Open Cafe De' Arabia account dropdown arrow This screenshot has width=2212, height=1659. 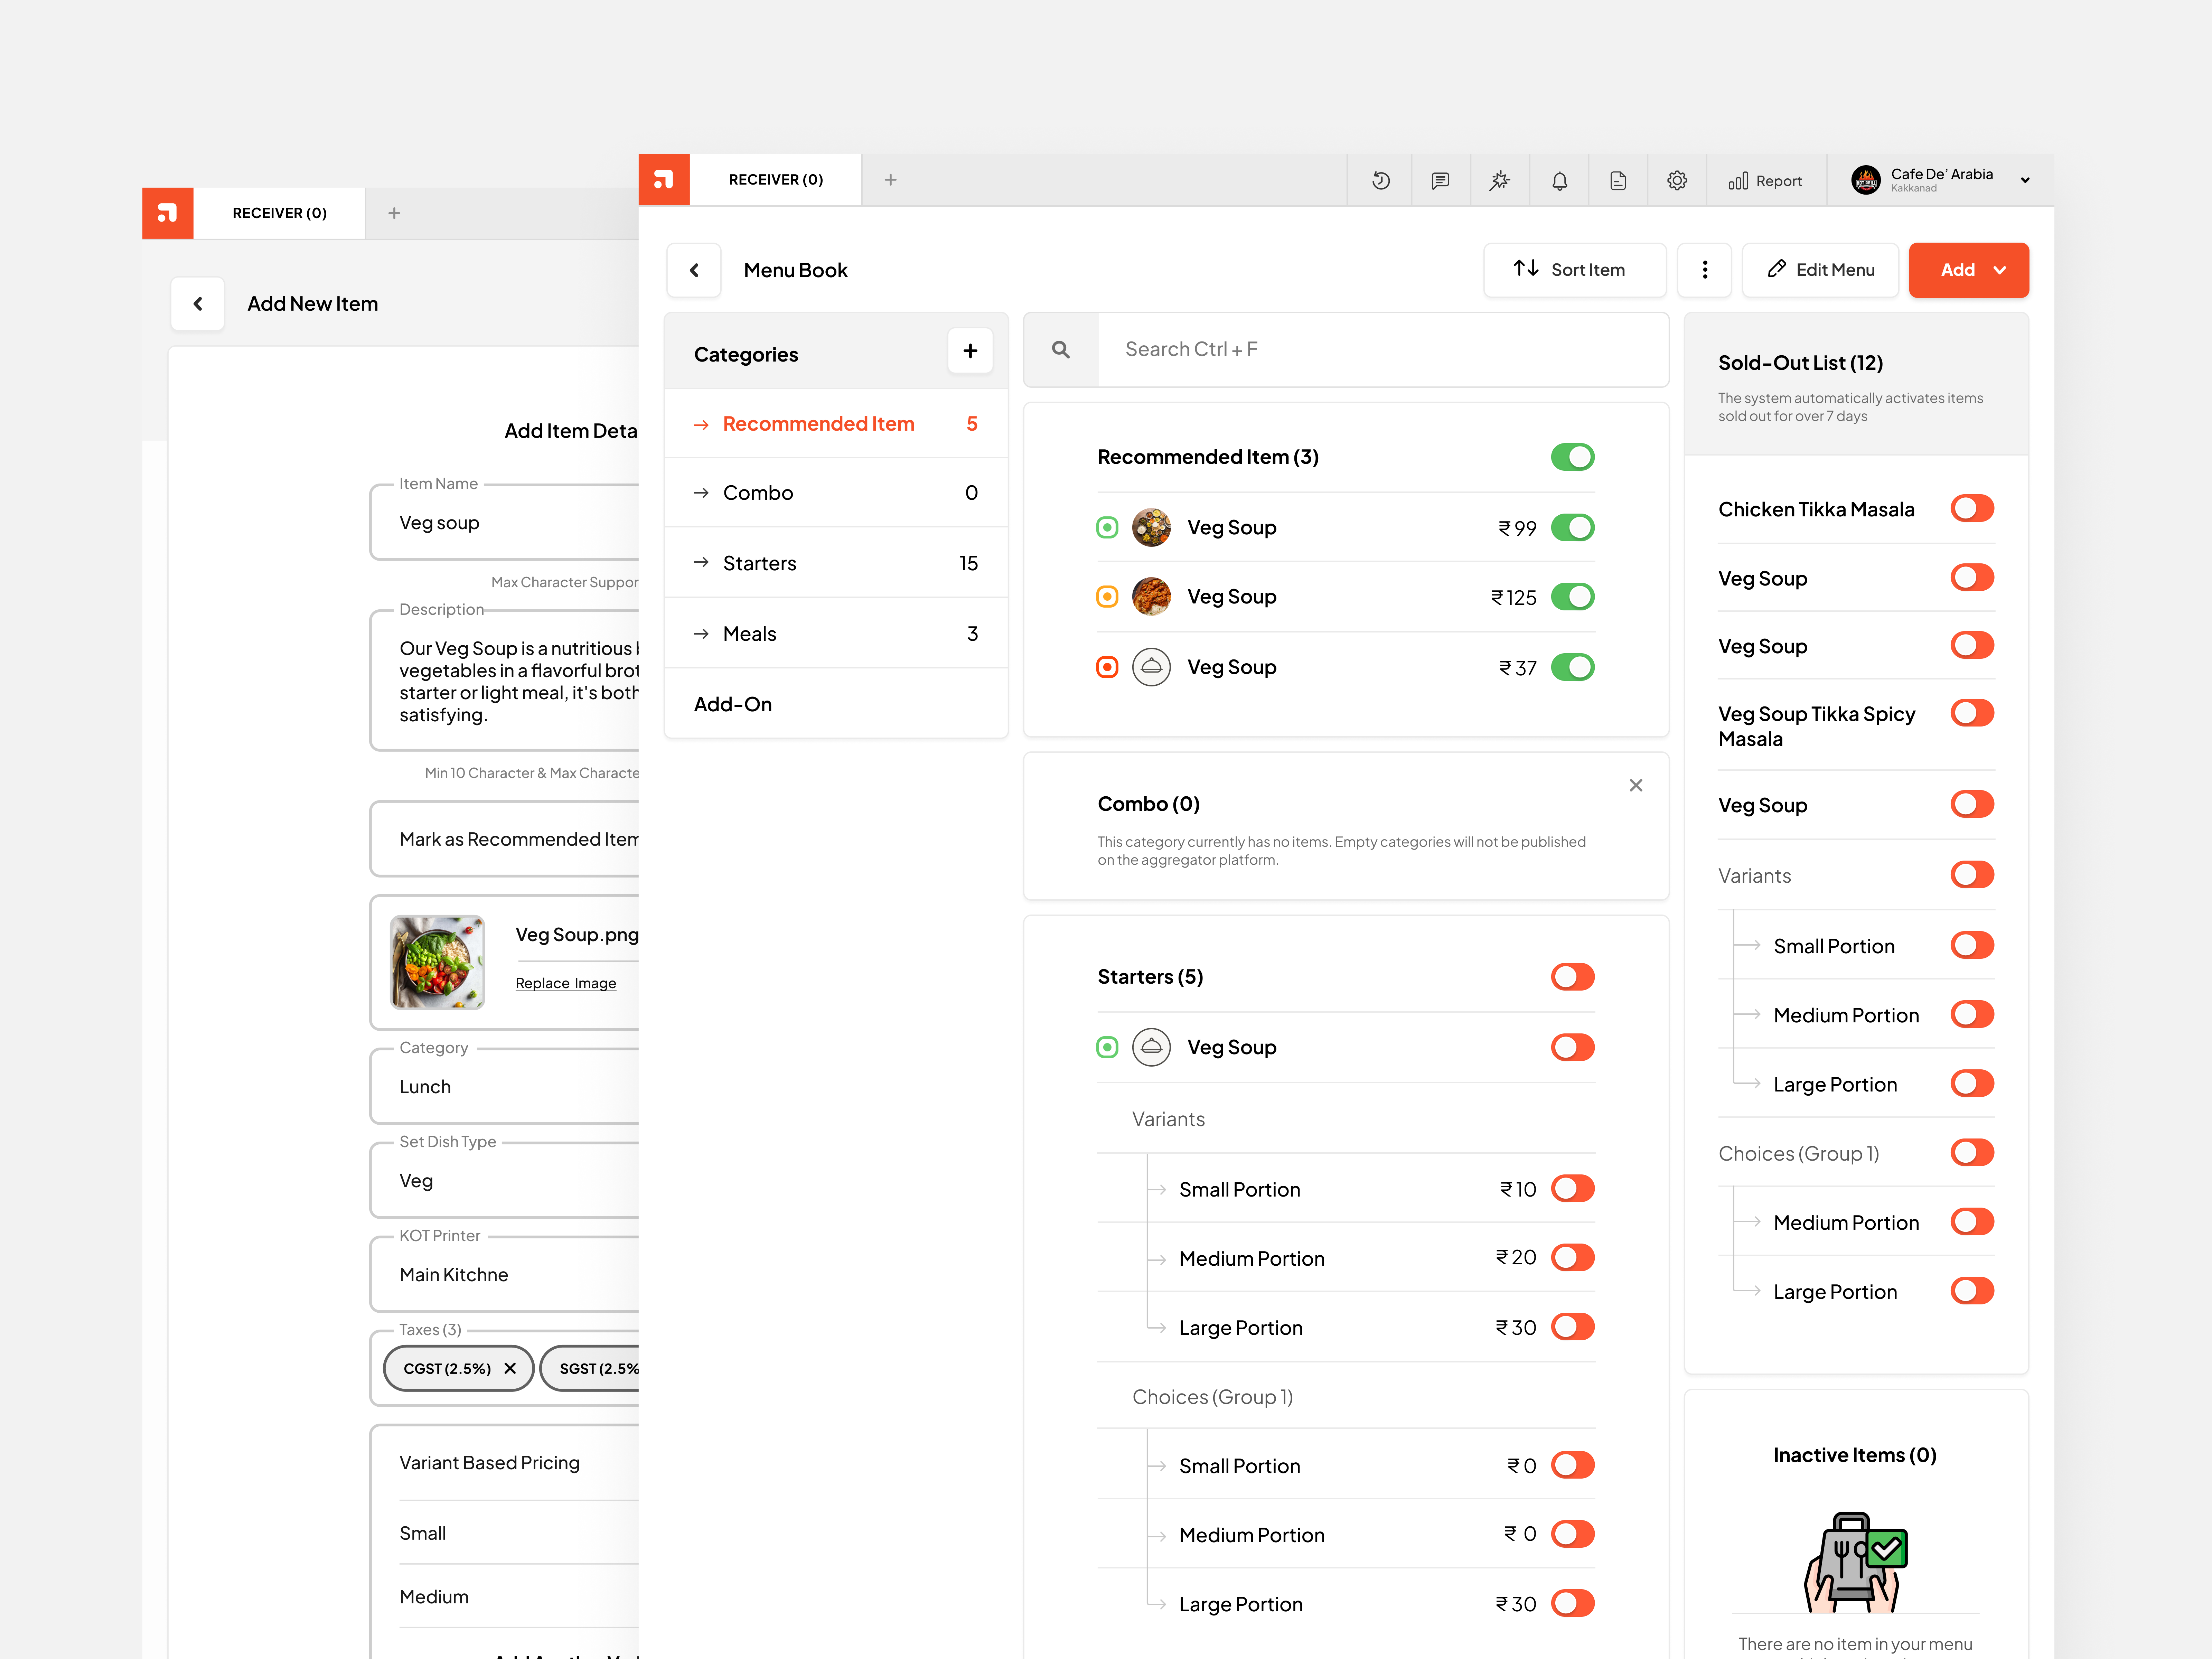click(2025, 181)
